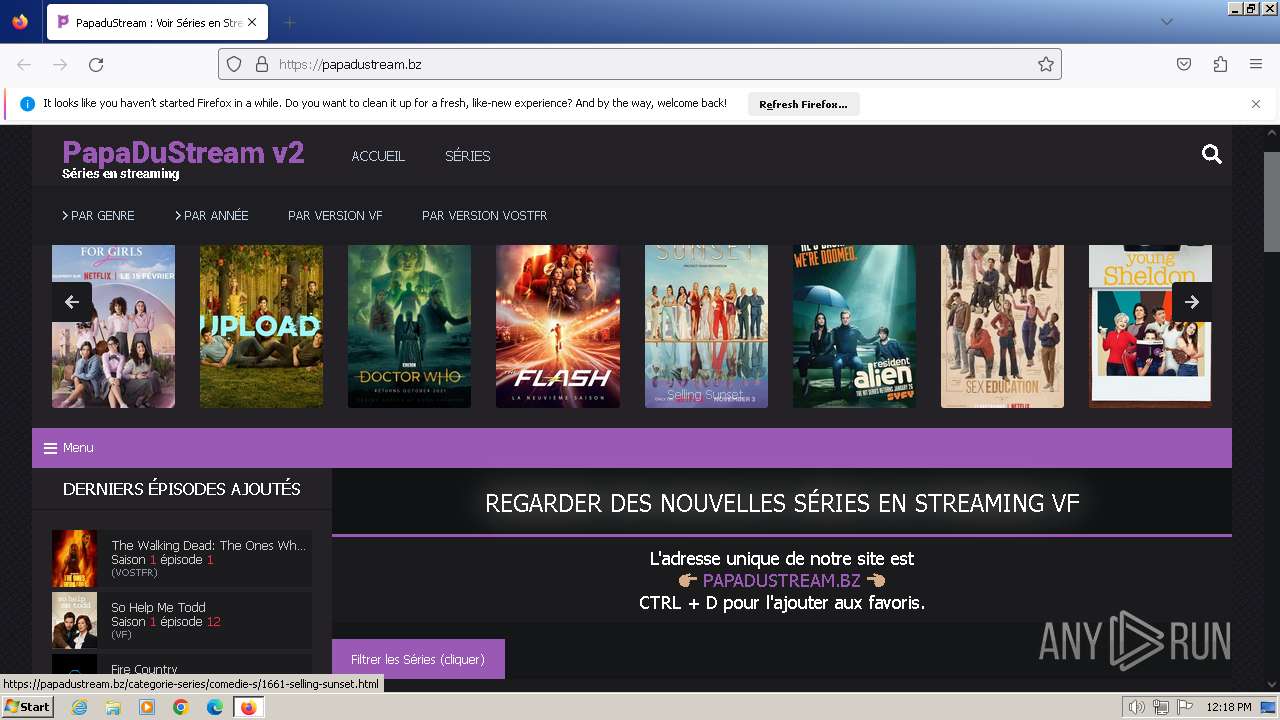This screenshot has height=720, width=1280.
Task: Expand the PAR ANNÉE submenu
Action: coord(212,215)
